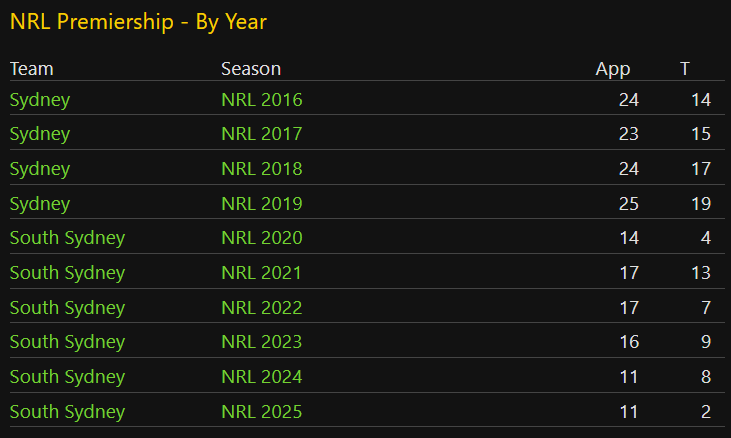Click the Season column header
The width and height of the screenshot is (731, 438).
[x=251, y=69]
